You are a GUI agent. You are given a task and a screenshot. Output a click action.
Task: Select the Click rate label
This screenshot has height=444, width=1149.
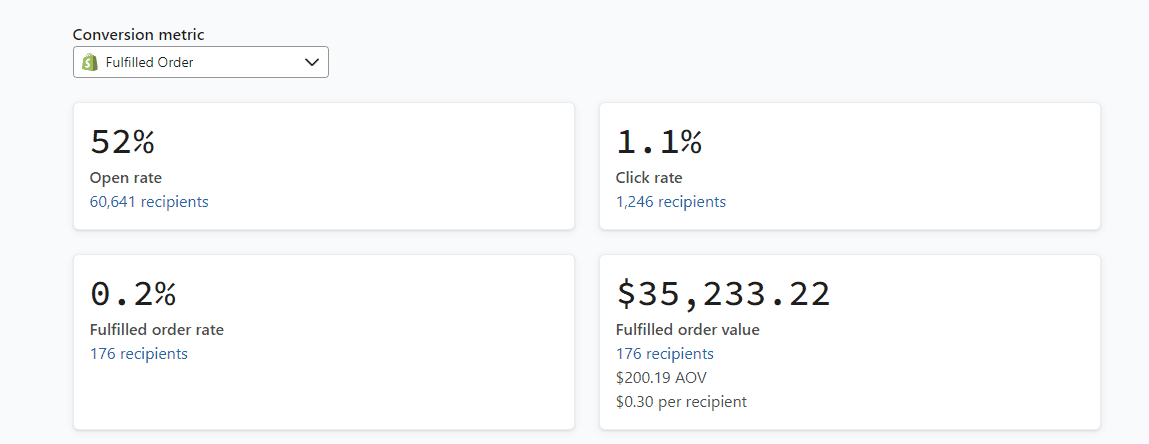[649, 178]
